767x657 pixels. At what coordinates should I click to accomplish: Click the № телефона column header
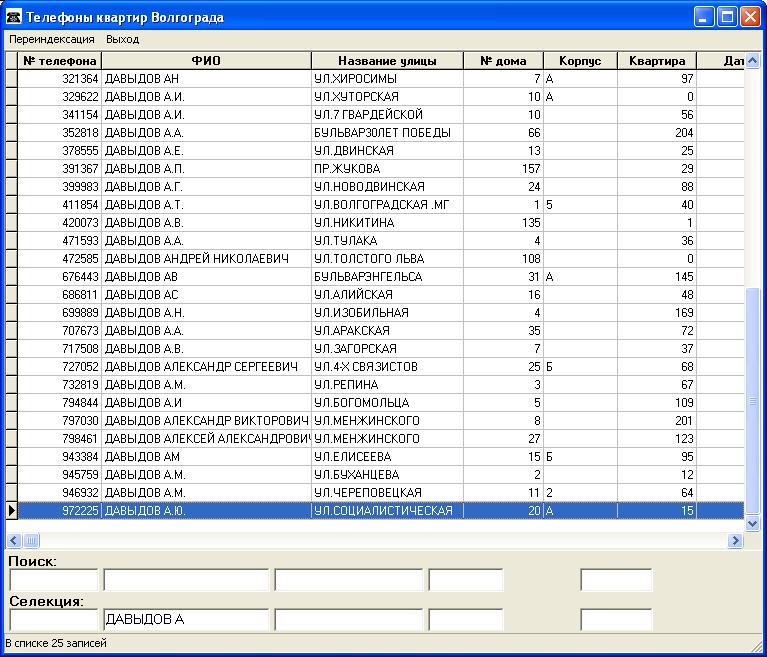click(x=60, y=61)
